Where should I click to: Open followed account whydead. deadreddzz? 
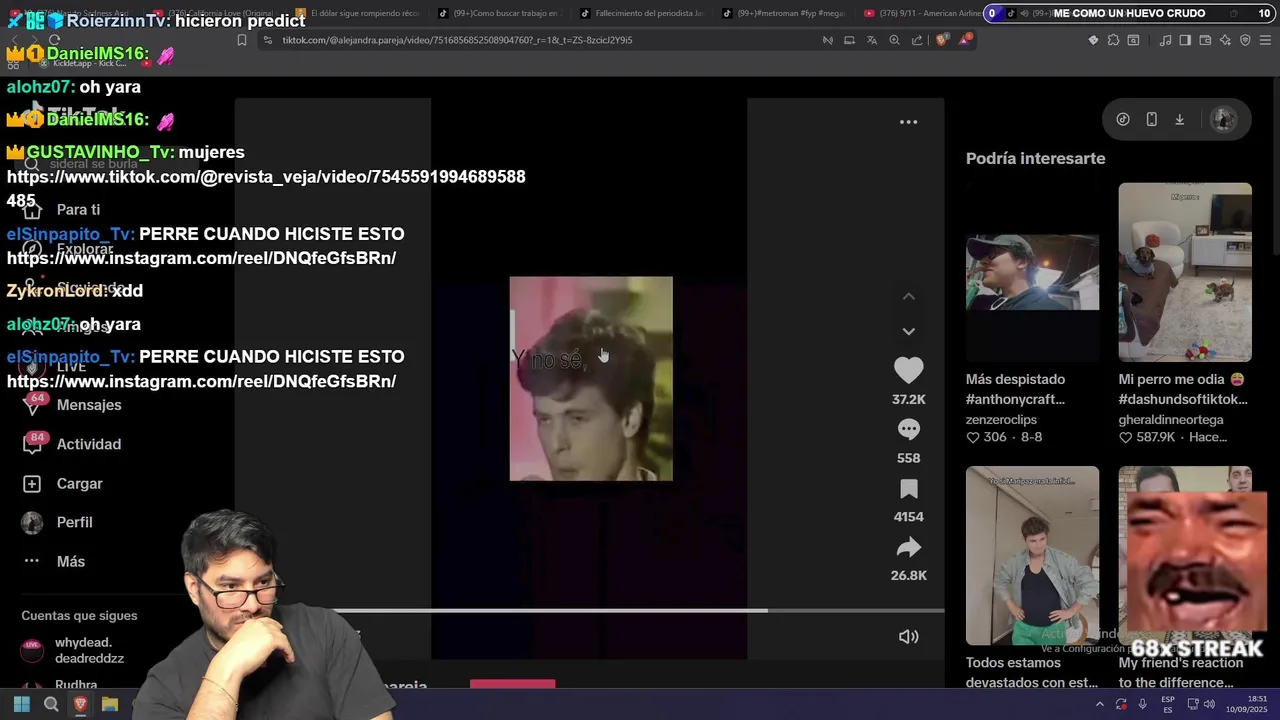(90, 650)
